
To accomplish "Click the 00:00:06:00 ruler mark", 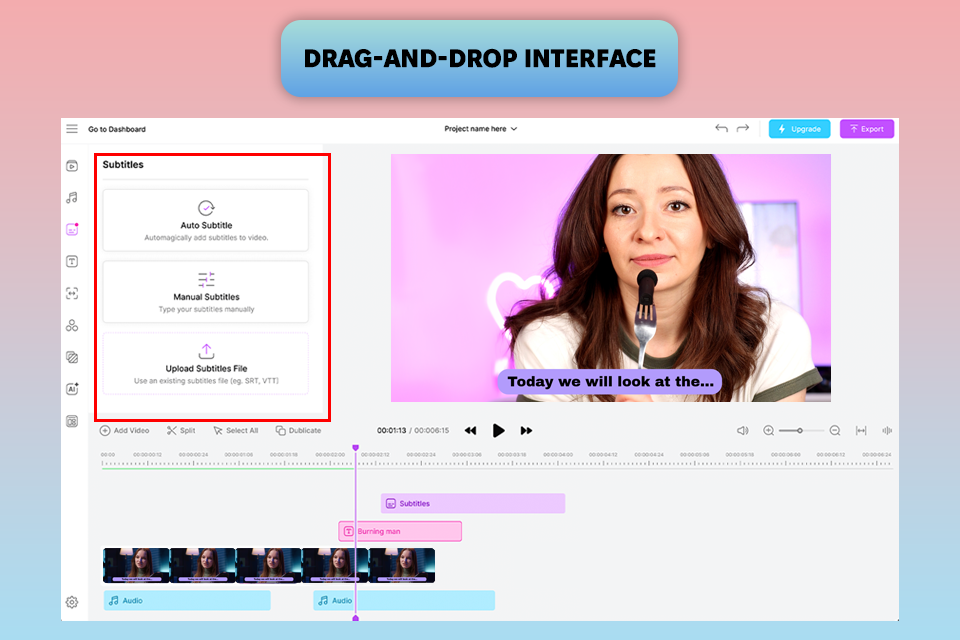I will tap(786, 454).
